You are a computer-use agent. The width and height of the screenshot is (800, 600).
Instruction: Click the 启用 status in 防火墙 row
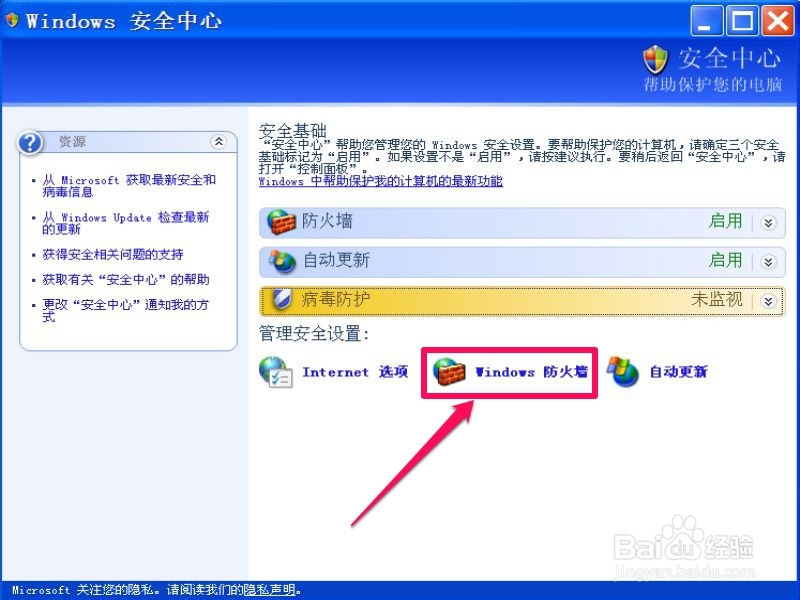click(x=726, y=221)
